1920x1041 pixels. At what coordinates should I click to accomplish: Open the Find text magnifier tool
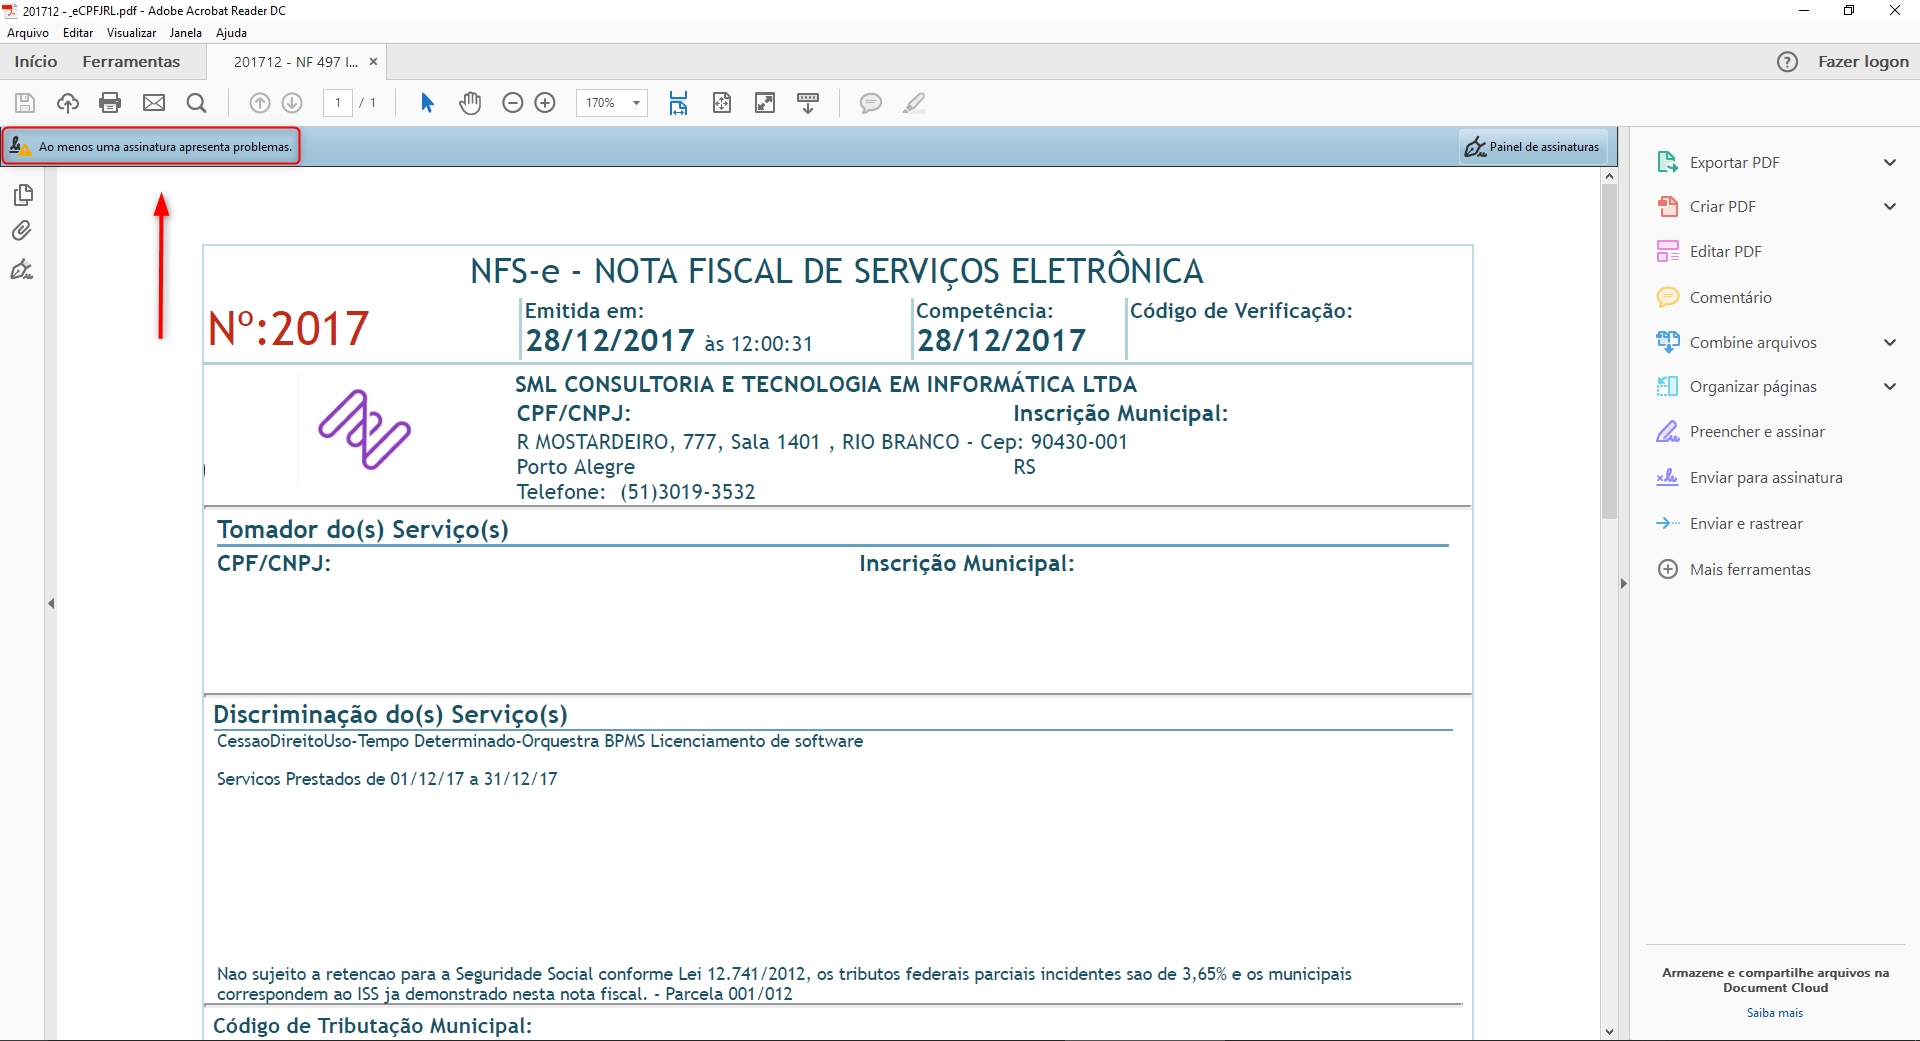[x=197, y=103]
